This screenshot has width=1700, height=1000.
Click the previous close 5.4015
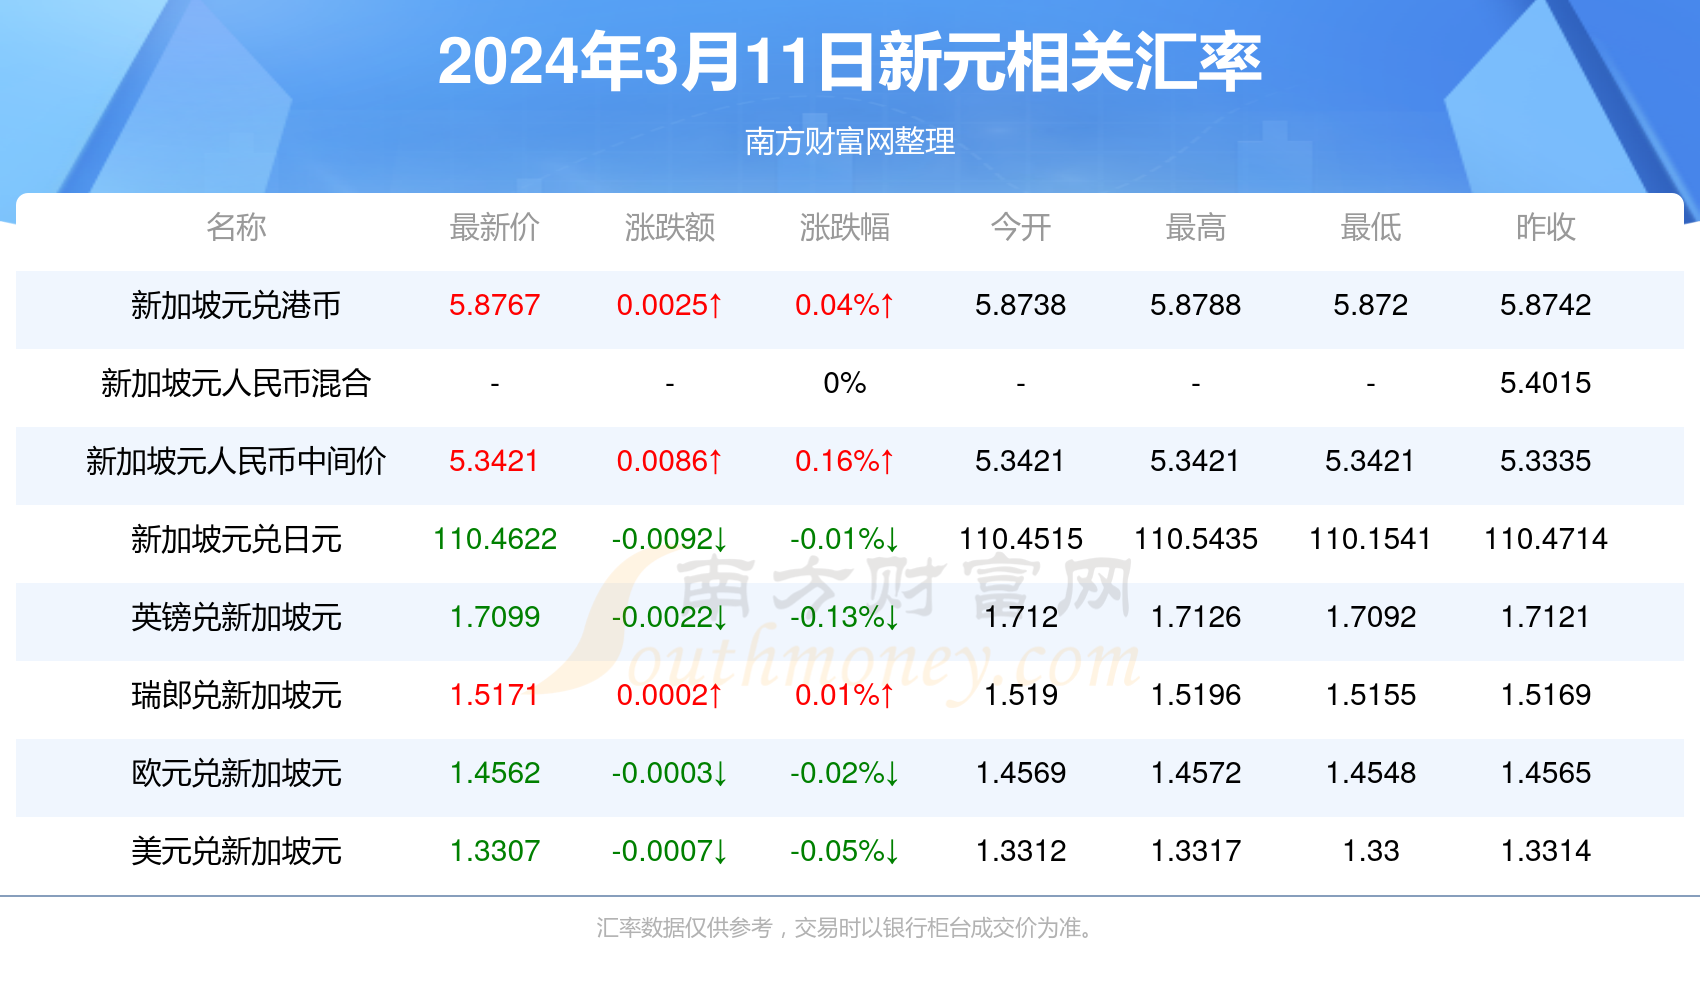point(1546,383)
